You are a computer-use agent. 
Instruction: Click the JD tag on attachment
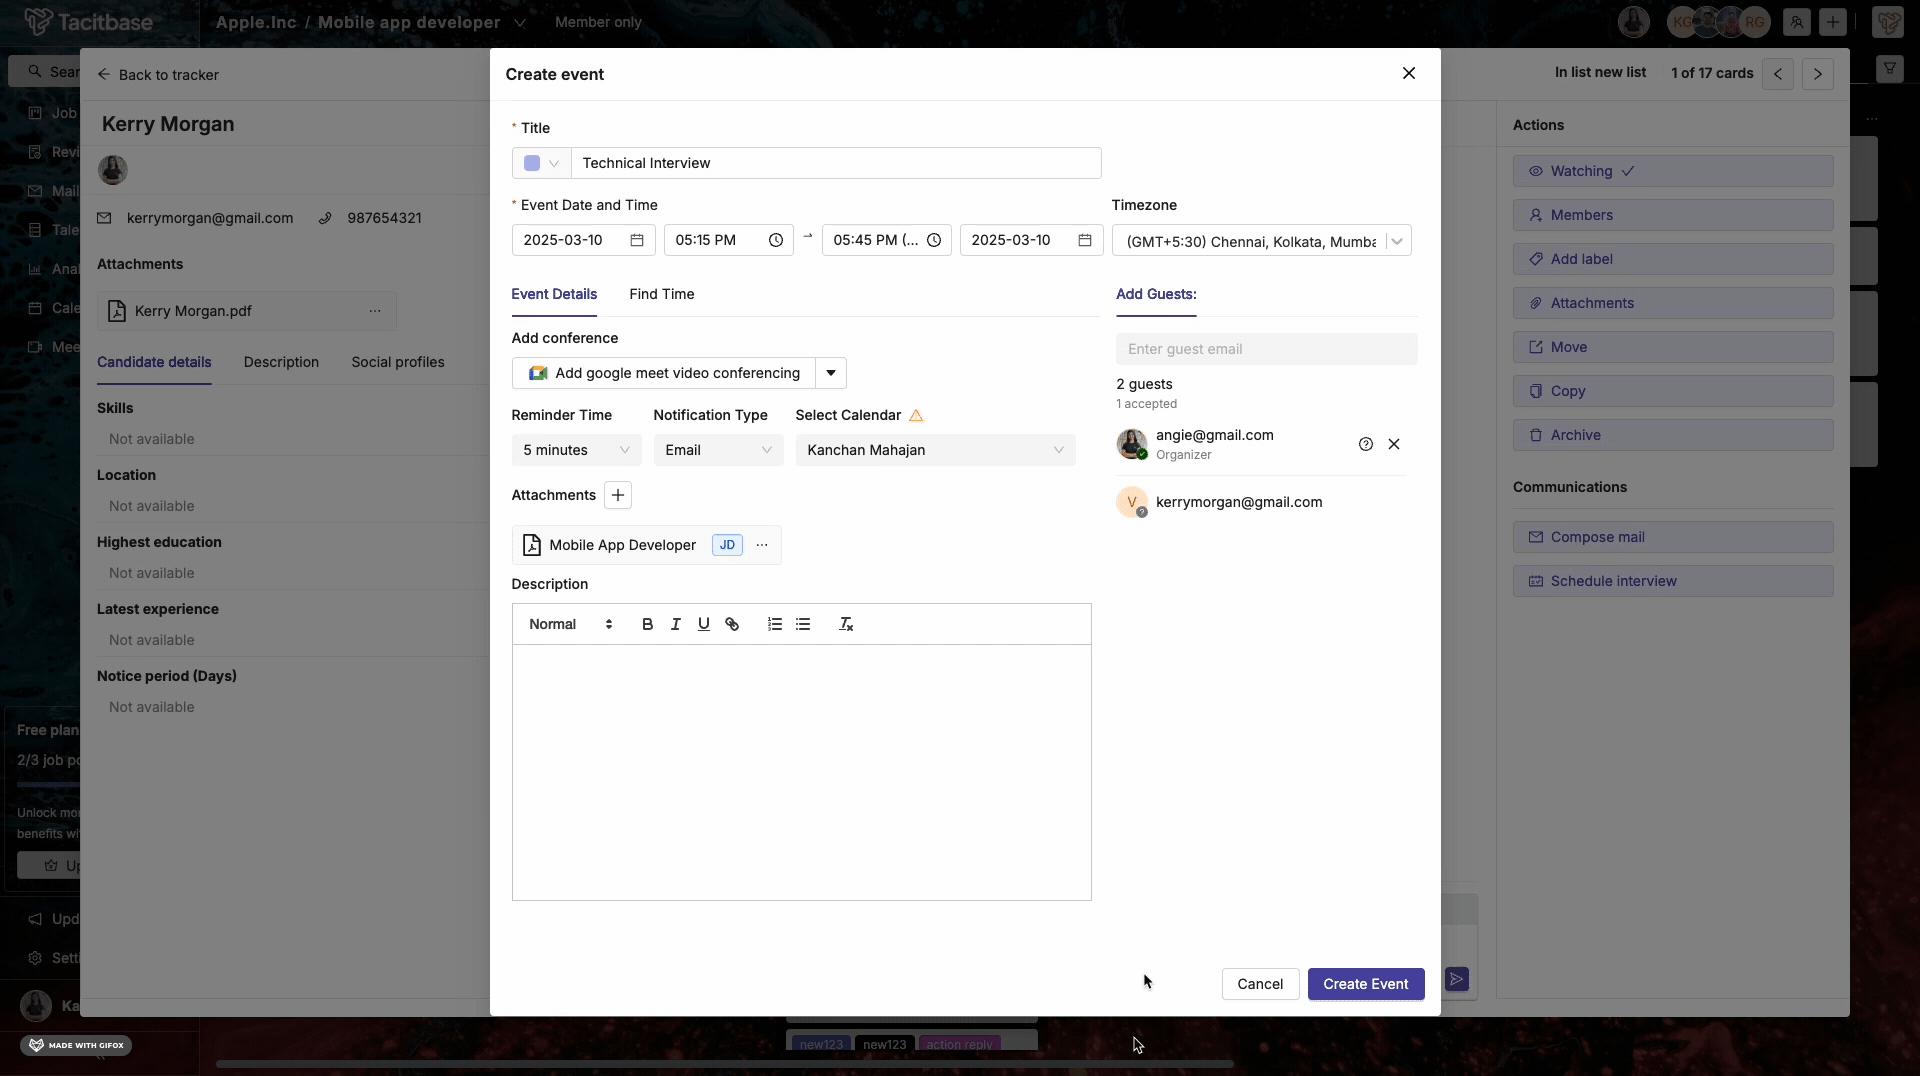pos(727,545)
